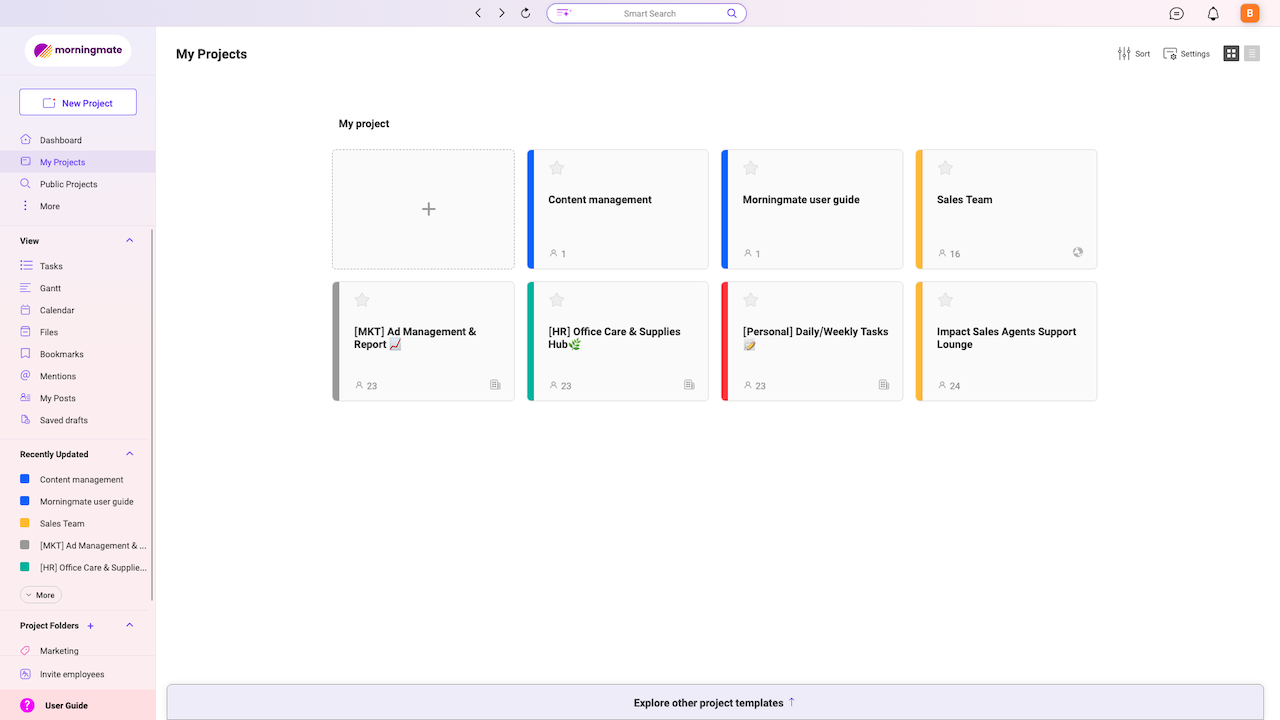Viewport: 1280px width, 720px height.
Task: Star the Content management project
Action: tap(557, 168)
